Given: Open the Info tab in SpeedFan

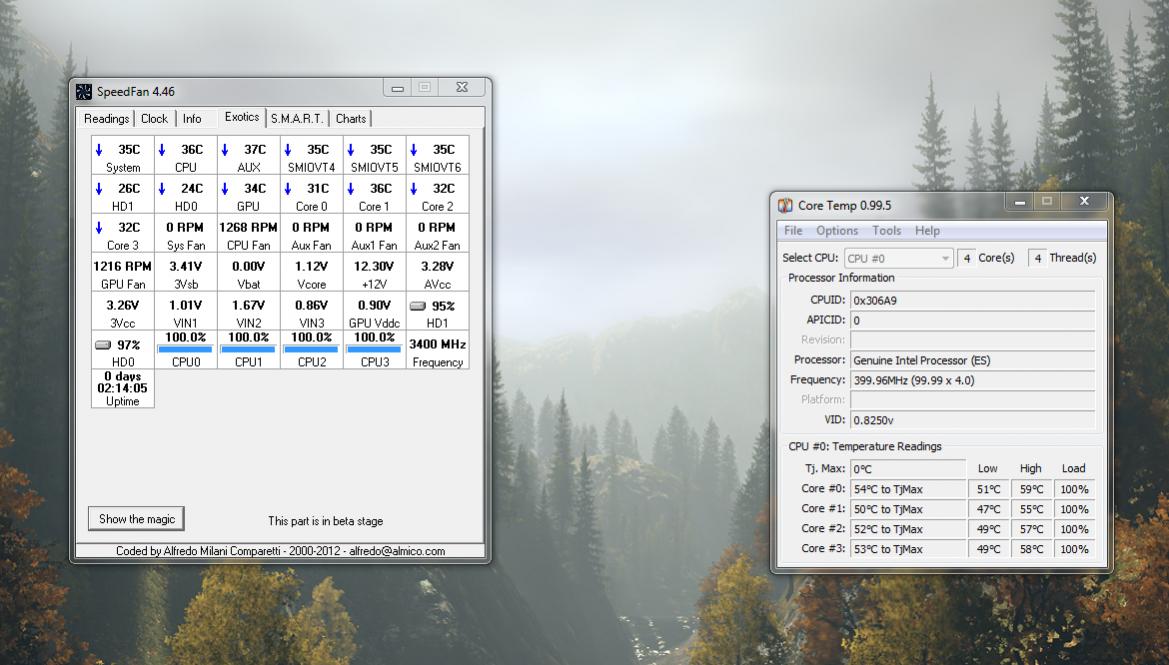Looking at the screenshot, I should (192, 119).
